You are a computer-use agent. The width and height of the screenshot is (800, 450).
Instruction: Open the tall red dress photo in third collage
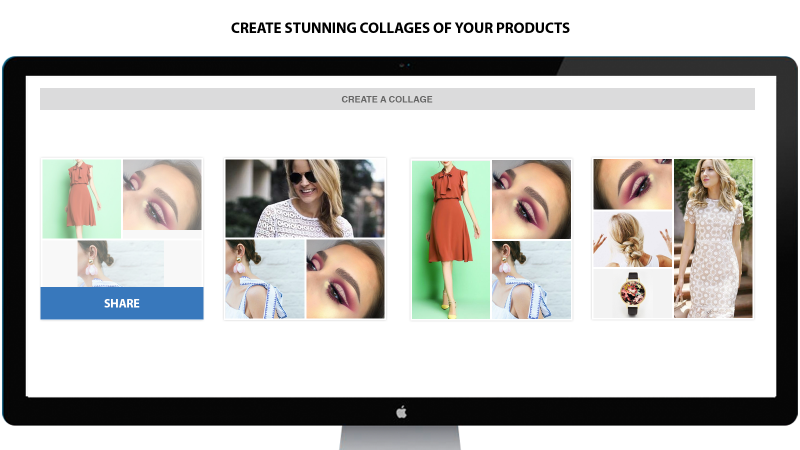[x=451, y=239]
